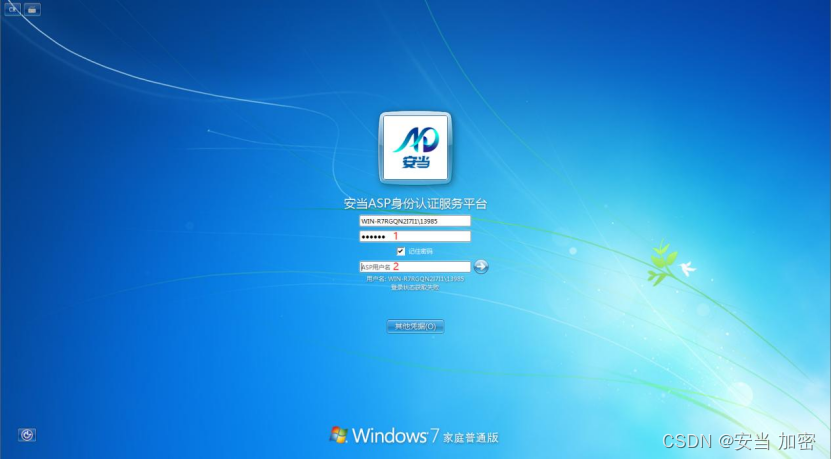Click the 安当 logo user tile
This screenshot has height=460, width=831.
tap(415, 148)
